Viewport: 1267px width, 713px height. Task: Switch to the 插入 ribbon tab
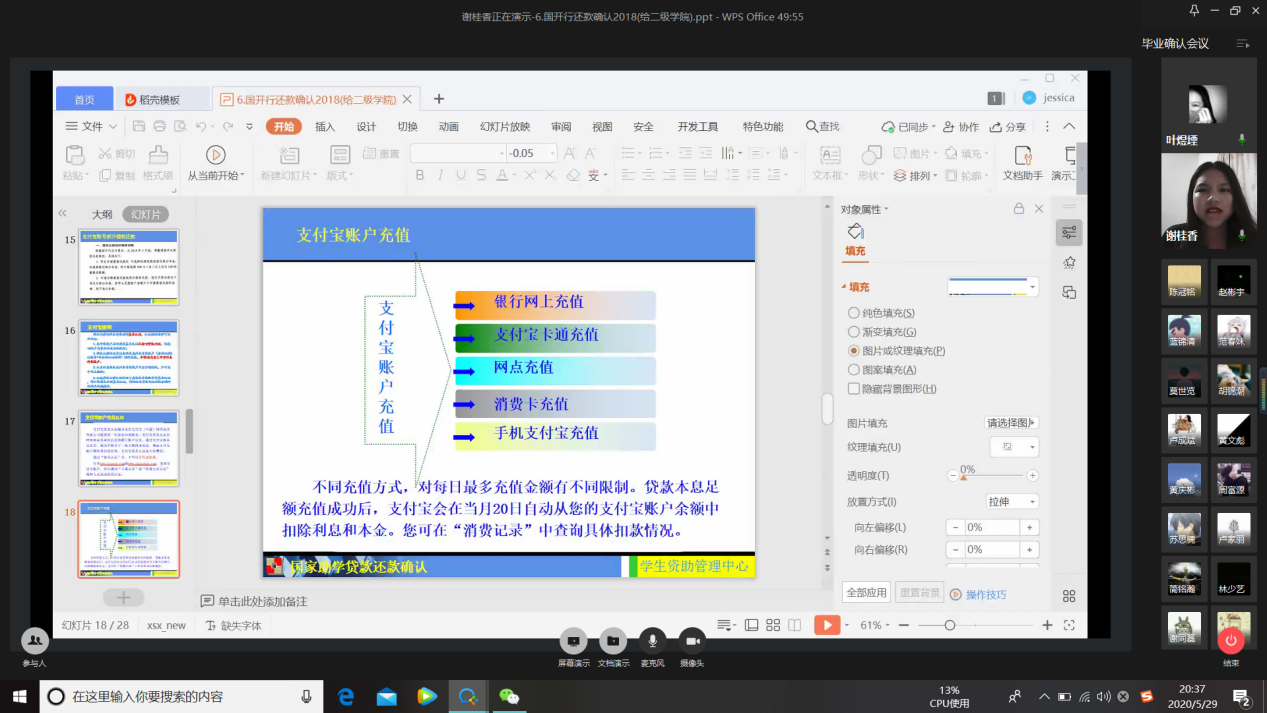tap(325, 127)
